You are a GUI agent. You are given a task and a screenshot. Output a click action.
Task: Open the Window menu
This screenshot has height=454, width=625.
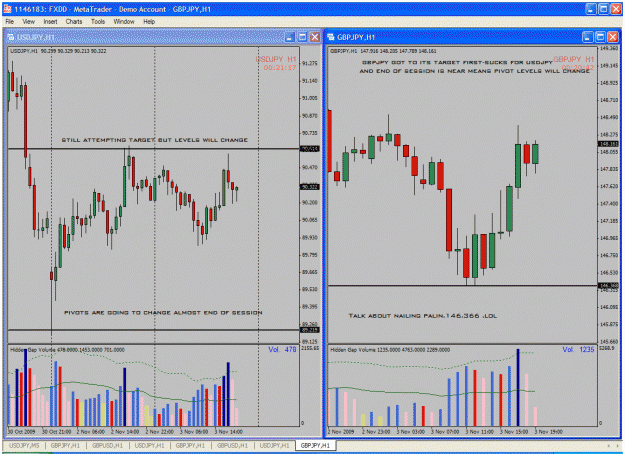(124, 22)
